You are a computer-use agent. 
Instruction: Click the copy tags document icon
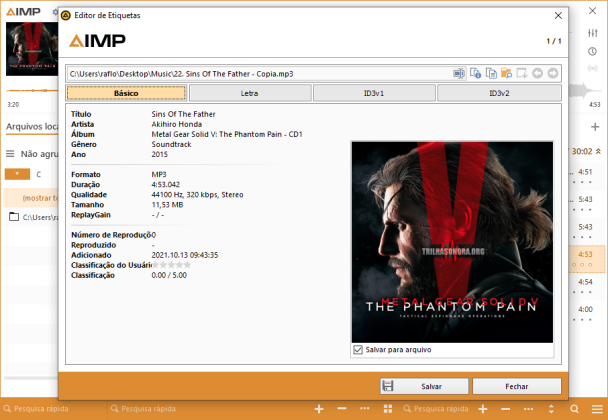coord(491,73)
